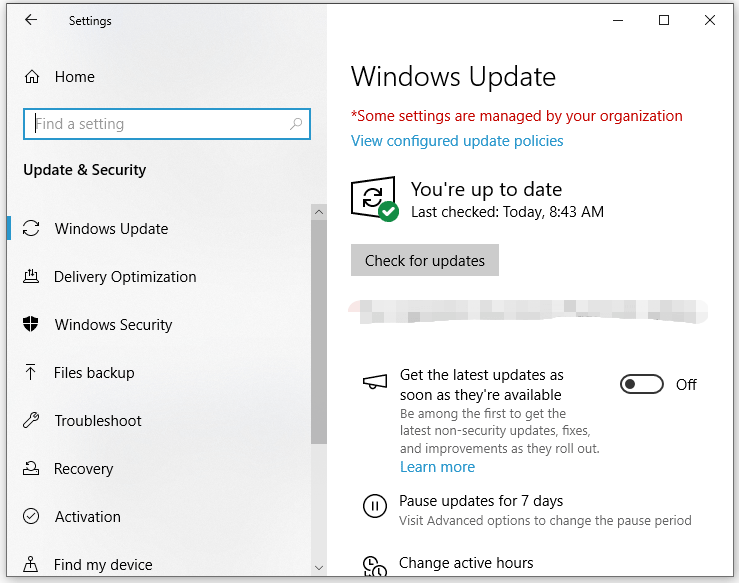Click the megaphone icon for latest updates

(x=375, y=381)
